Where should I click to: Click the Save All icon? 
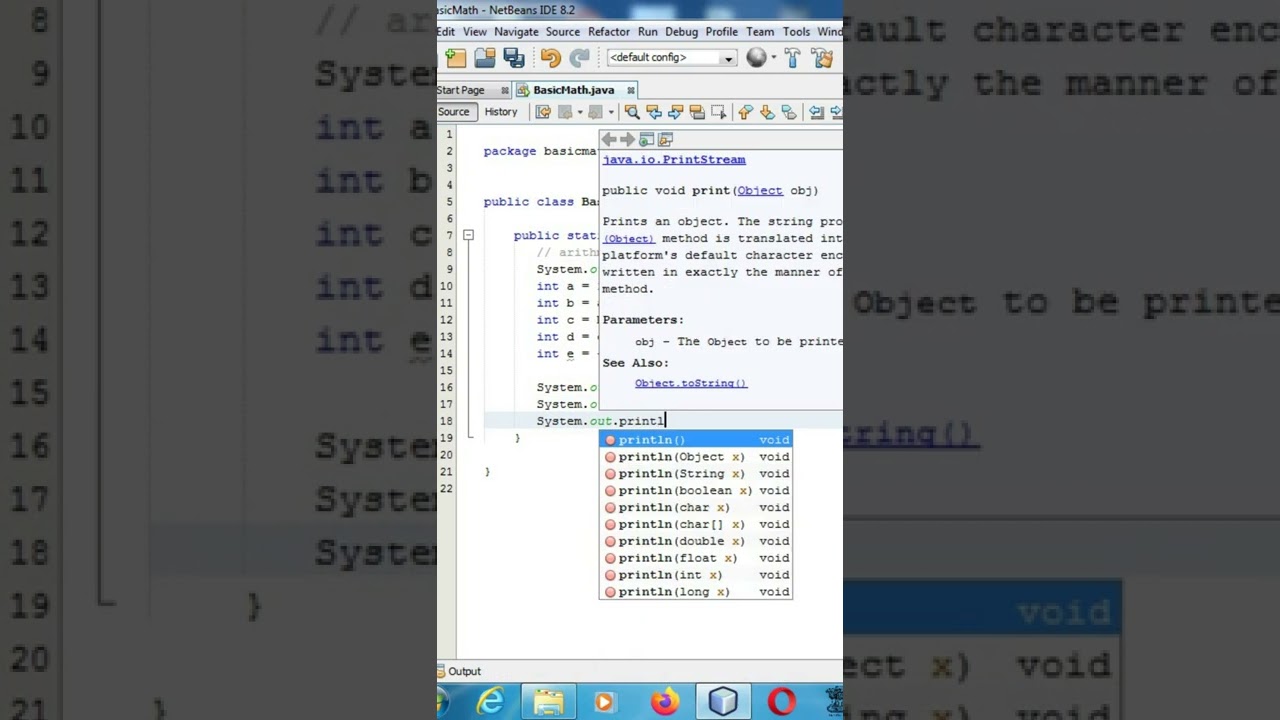pos(514,58)
